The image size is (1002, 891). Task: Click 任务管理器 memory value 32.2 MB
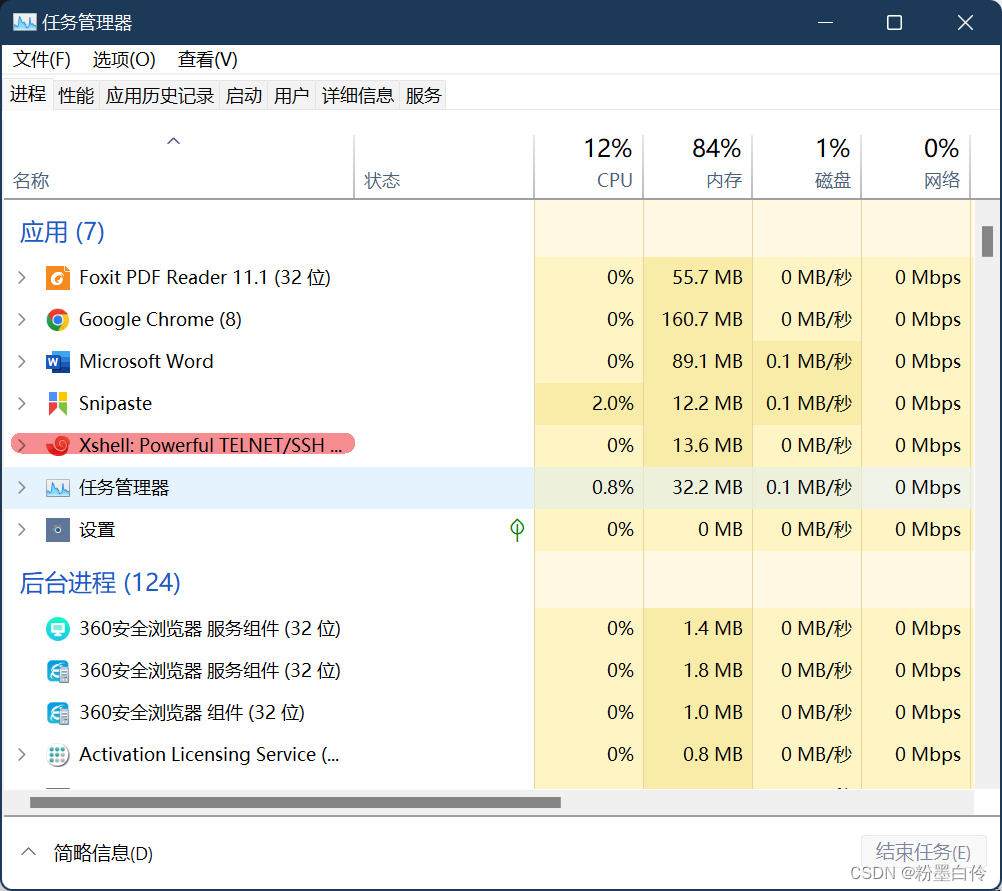point(707,488)
